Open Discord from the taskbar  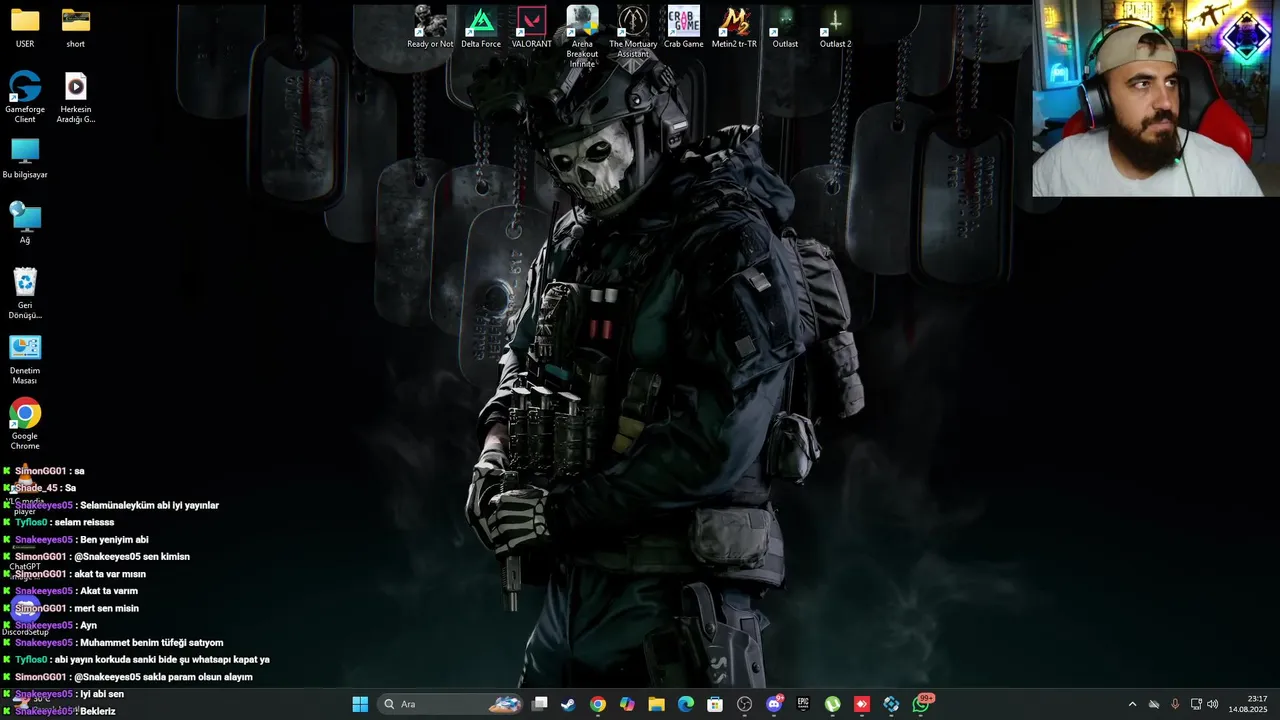(774, 704)
